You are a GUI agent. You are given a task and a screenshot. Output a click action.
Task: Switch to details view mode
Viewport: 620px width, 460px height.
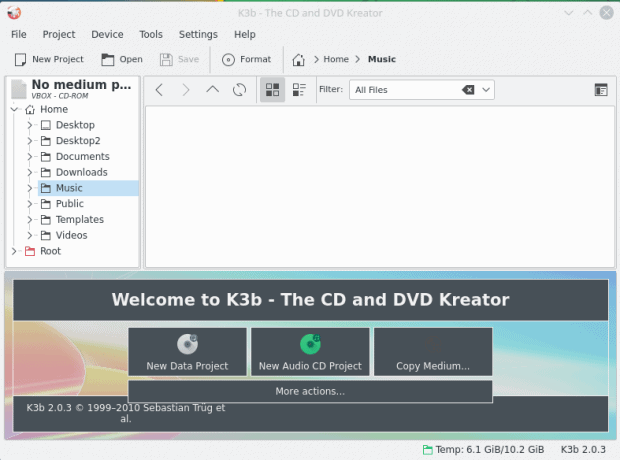[x=299, y=90]
